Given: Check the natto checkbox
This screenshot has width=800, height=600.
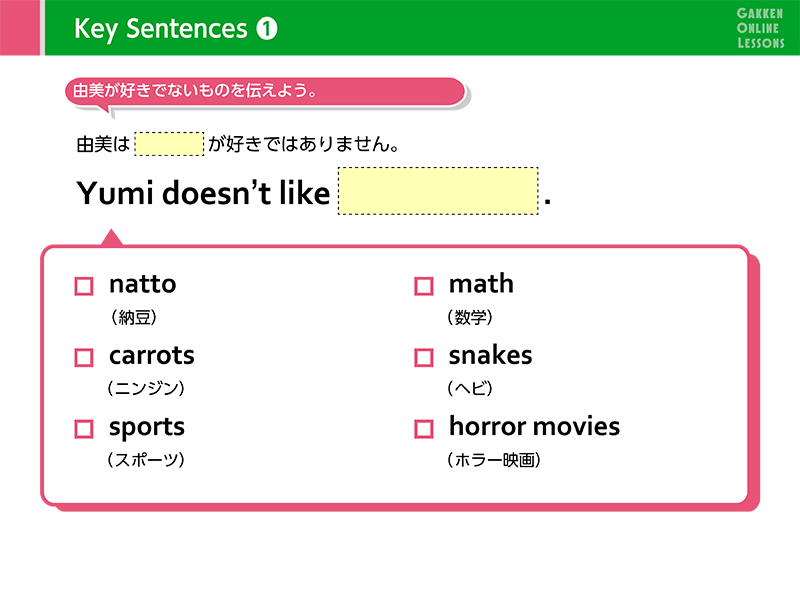Looking at the screenshot, I should (84, 286).
